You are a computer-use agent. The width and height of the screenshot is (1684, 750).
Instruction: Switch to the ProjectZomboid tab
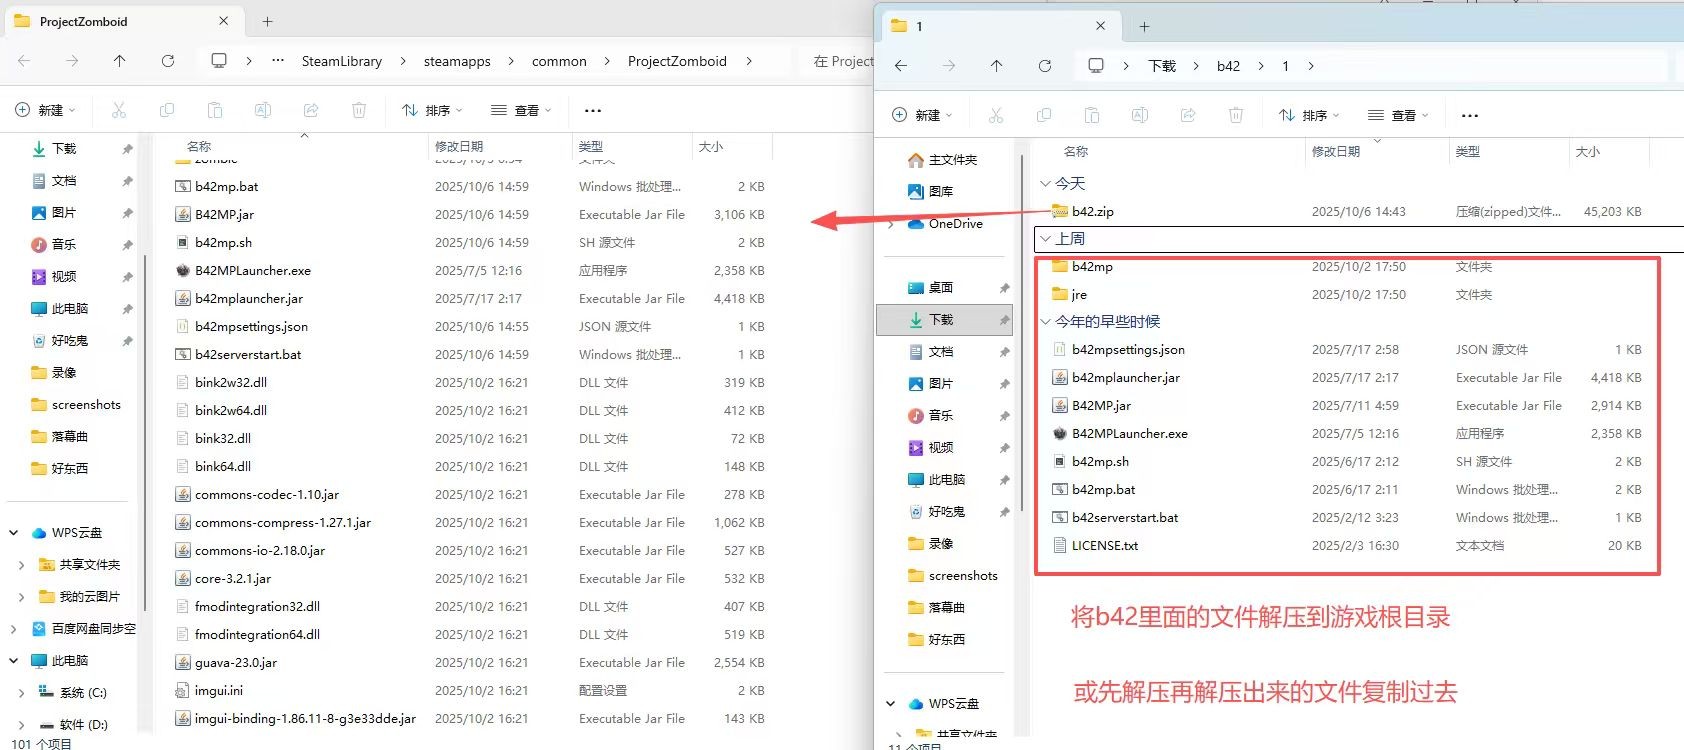point(84,21)
